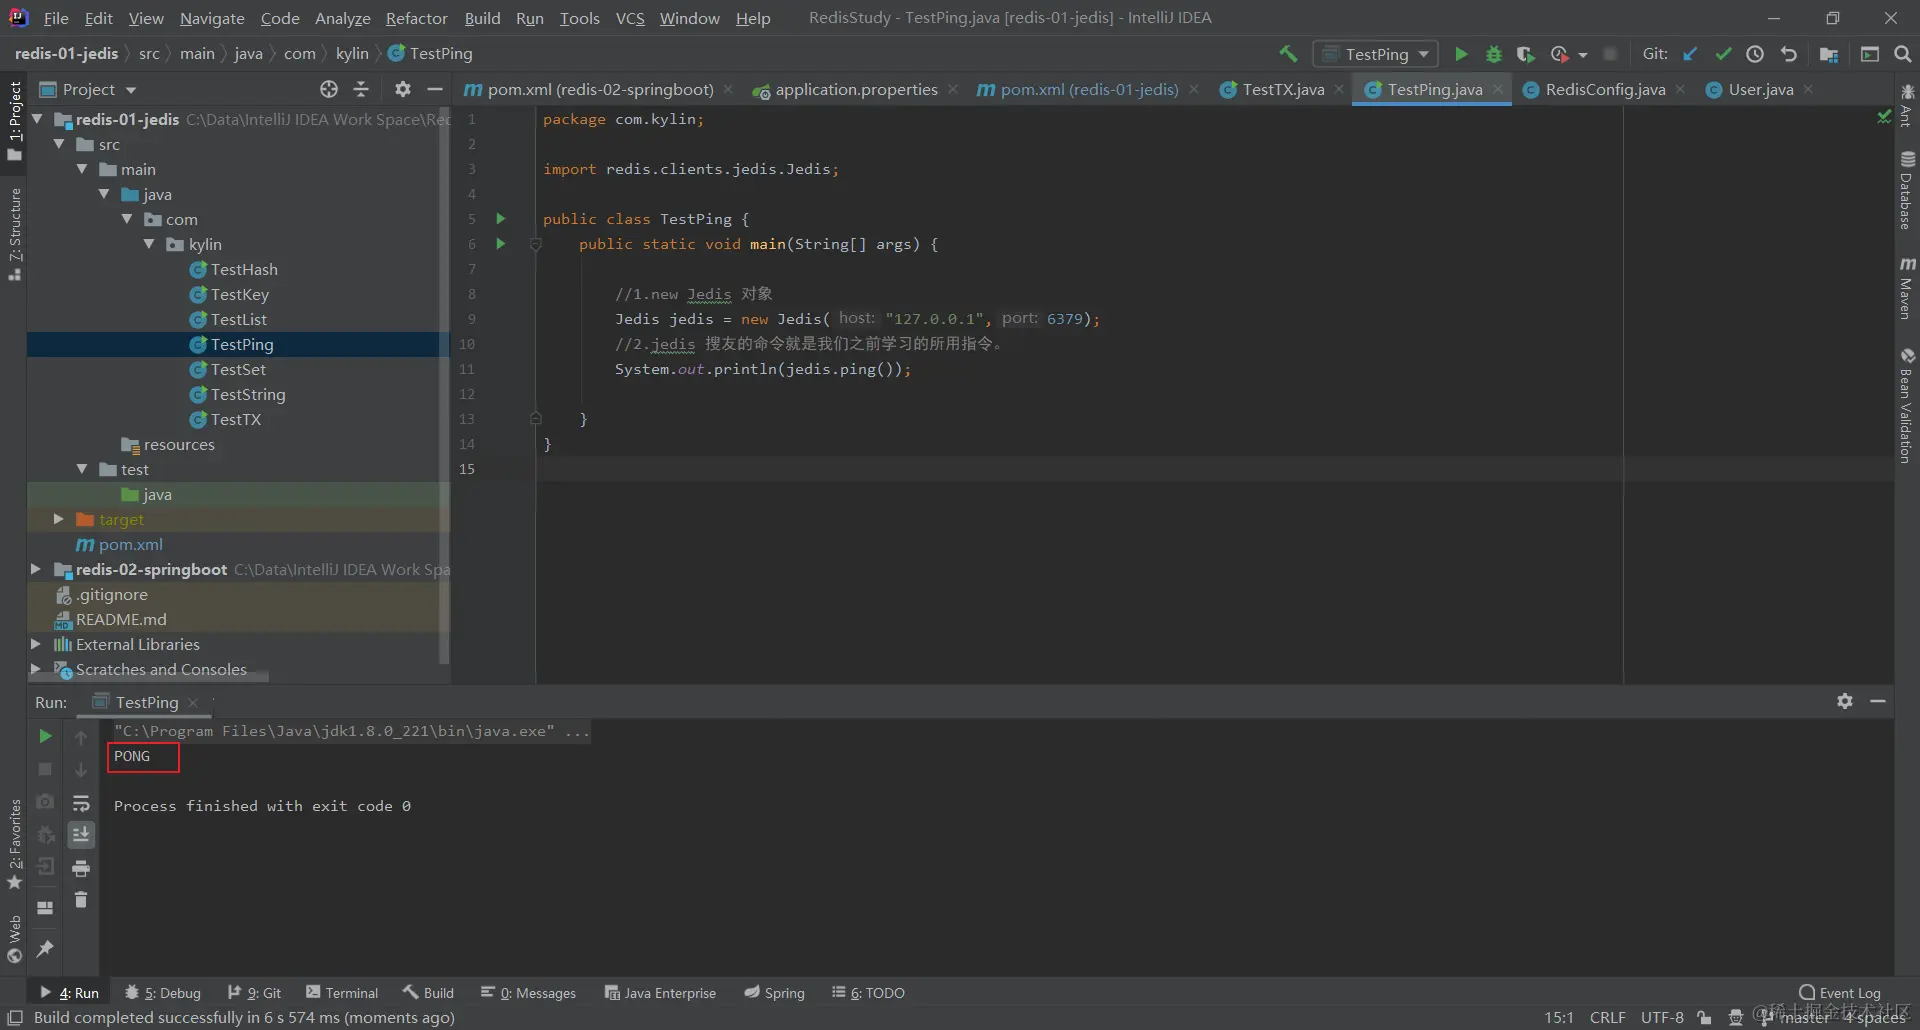Screen dimensions: 1920x1030
Task: Open Run panel settings gear
Action: (1845, 701)
